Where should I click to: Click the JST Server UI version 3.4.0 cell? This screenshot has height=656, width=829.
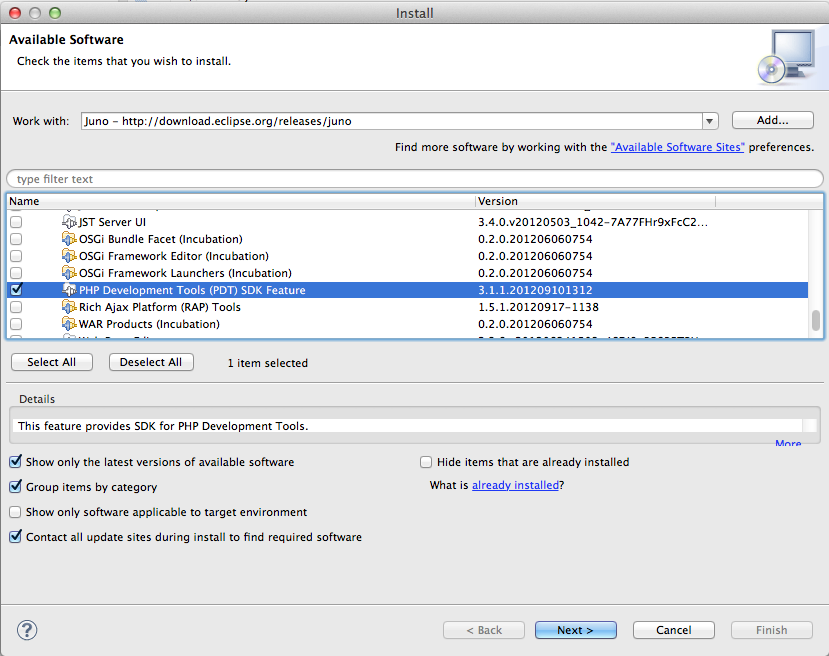[593, 222]
